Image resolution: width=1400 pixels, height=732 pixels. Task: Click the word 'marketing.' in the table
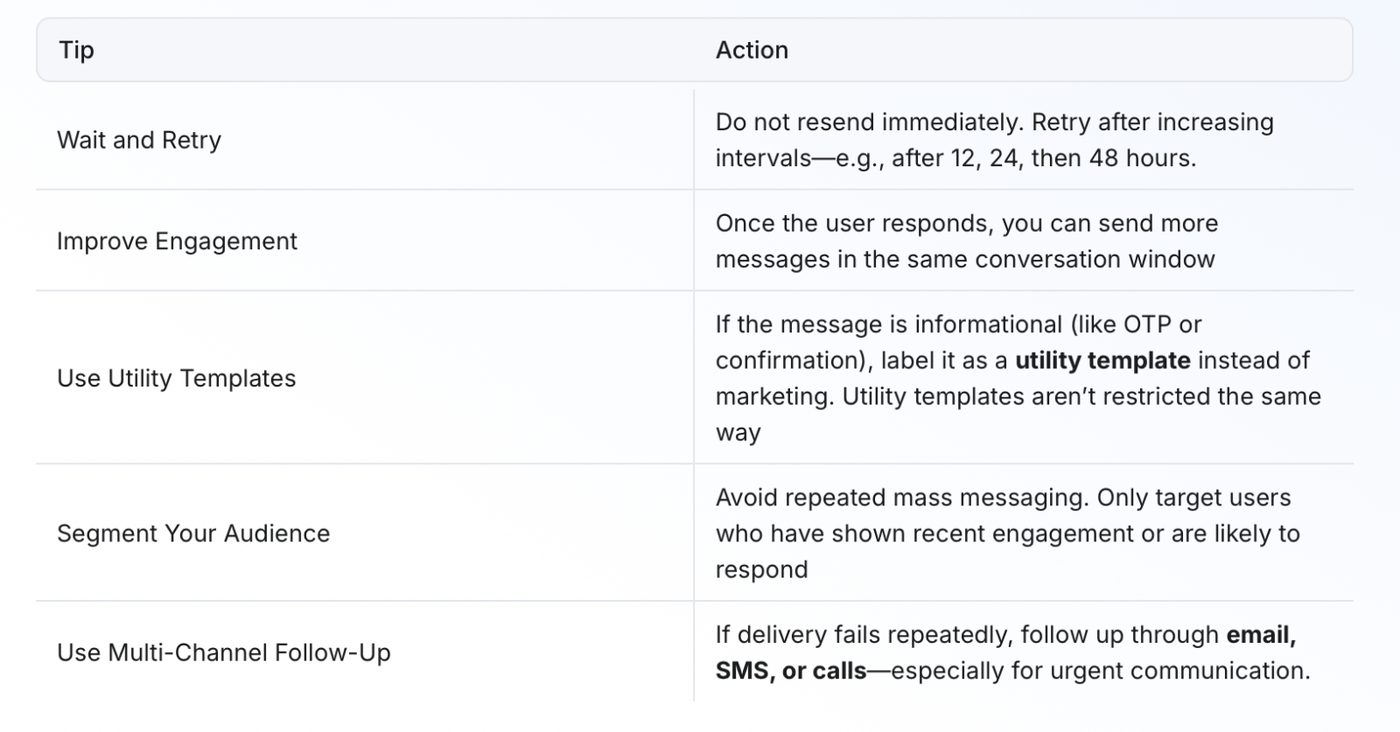[x=775, y=396]
